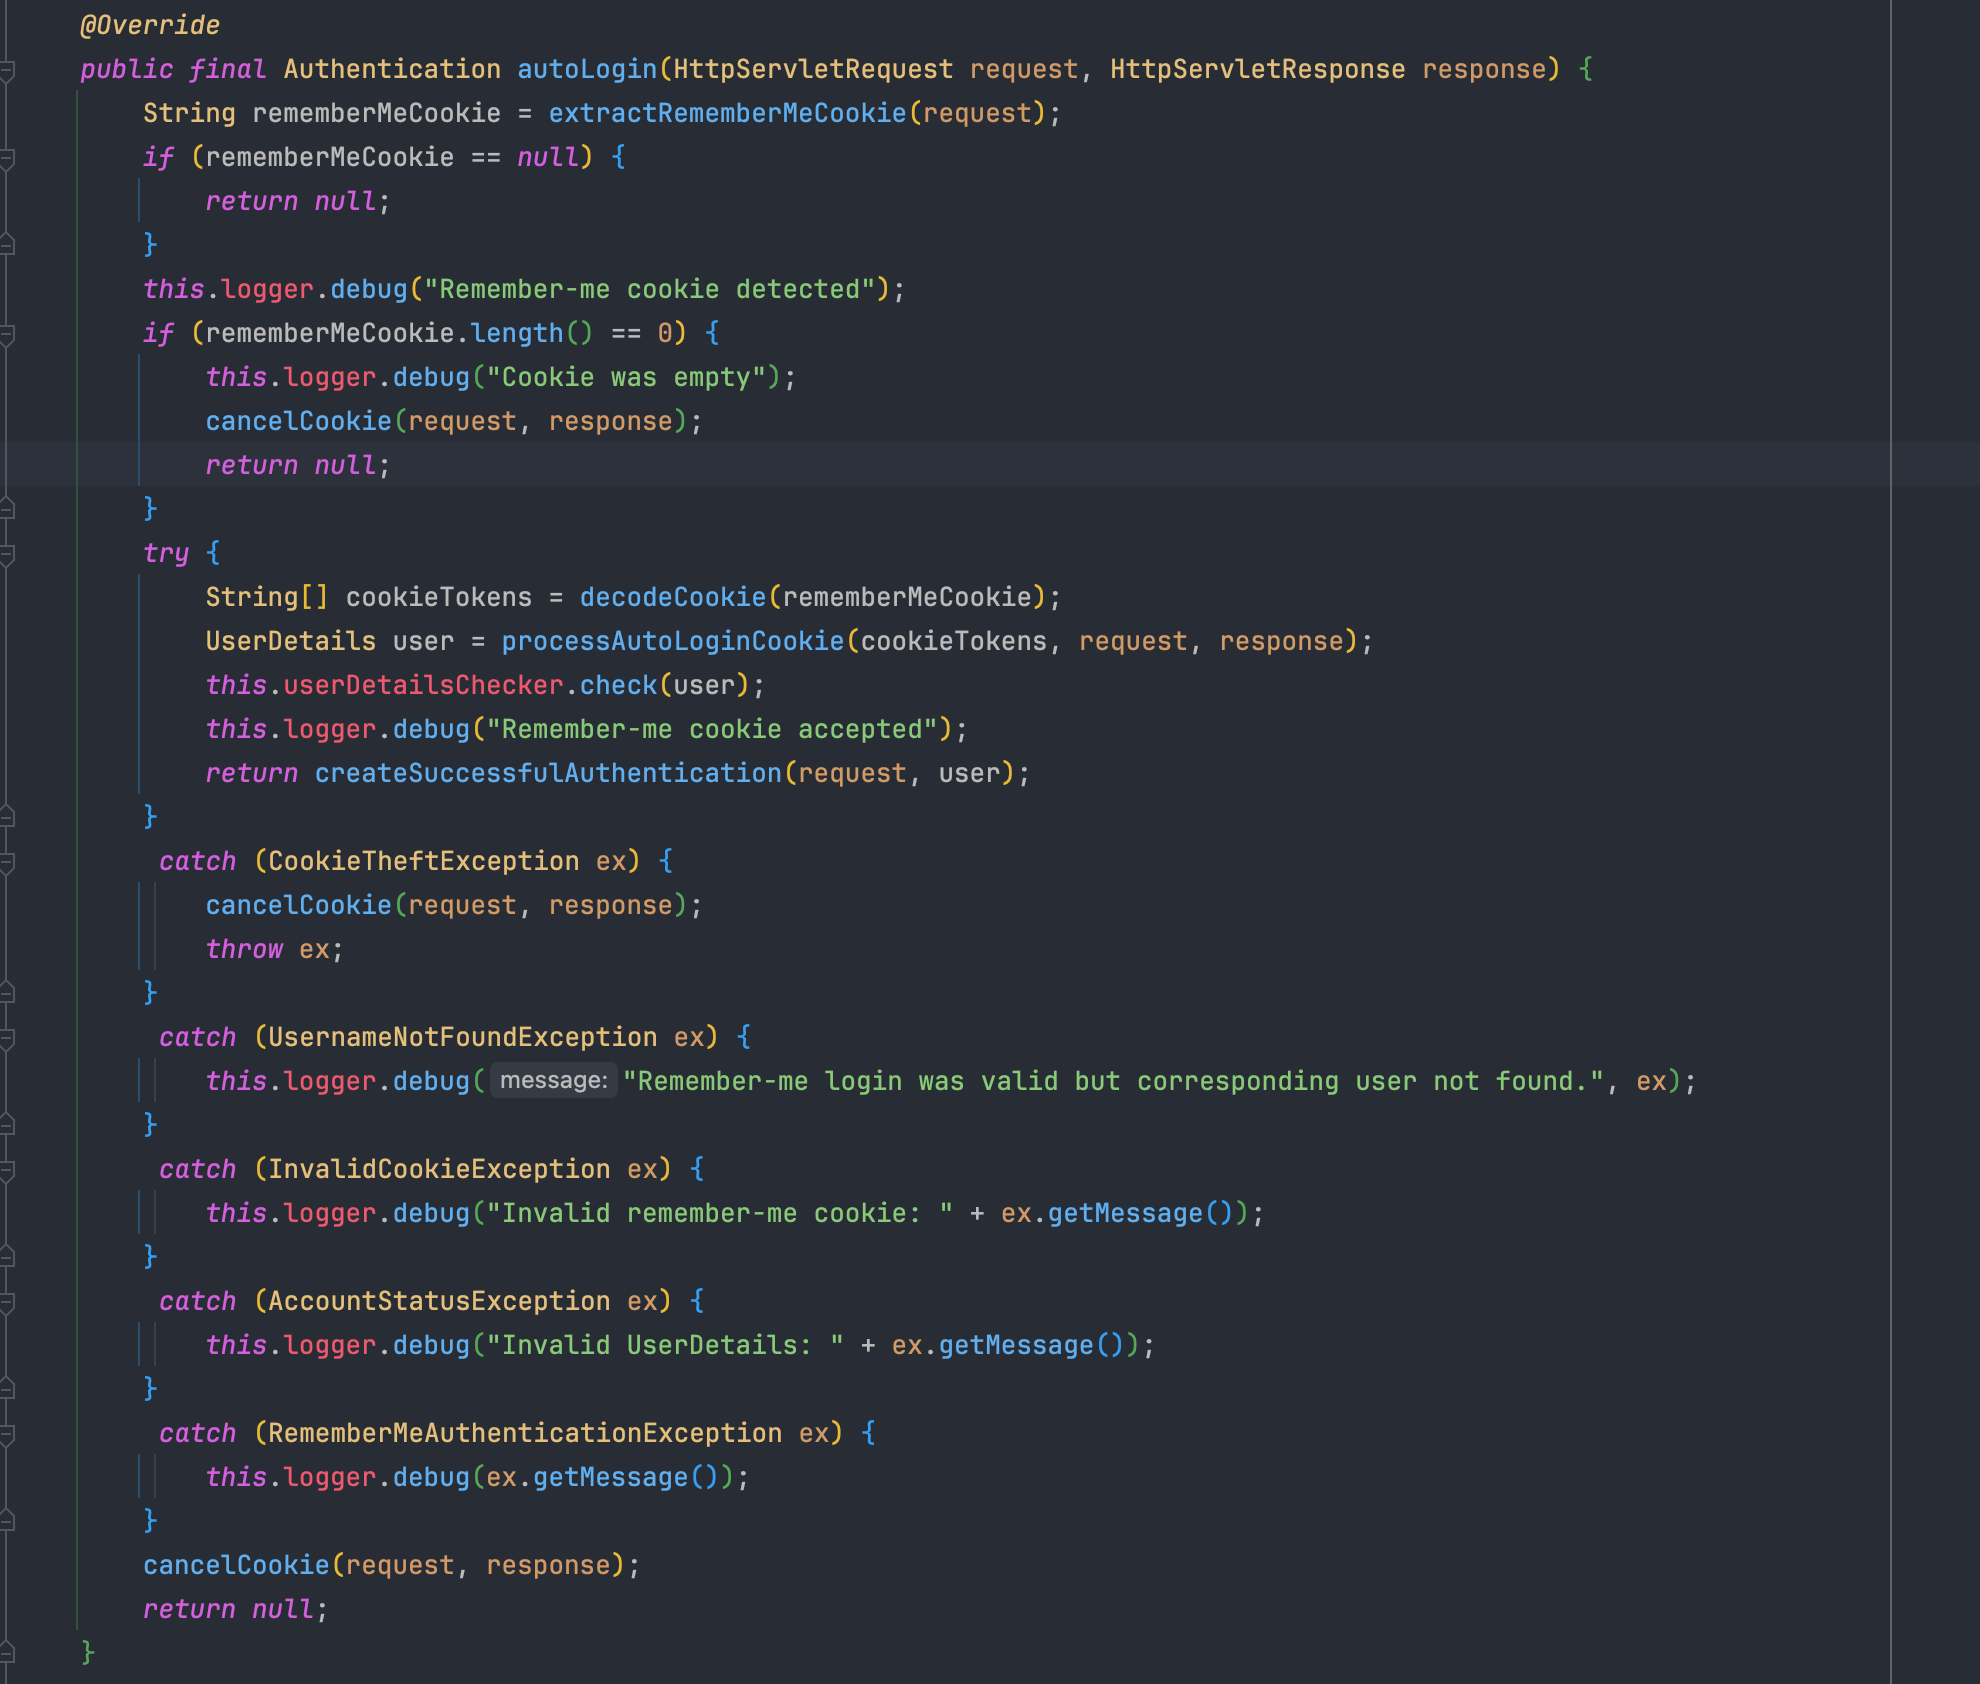The image size is (1980, 1684).
Task: Click the HttpServletResponse parameter type
Action: click(x=1257, y=69)
